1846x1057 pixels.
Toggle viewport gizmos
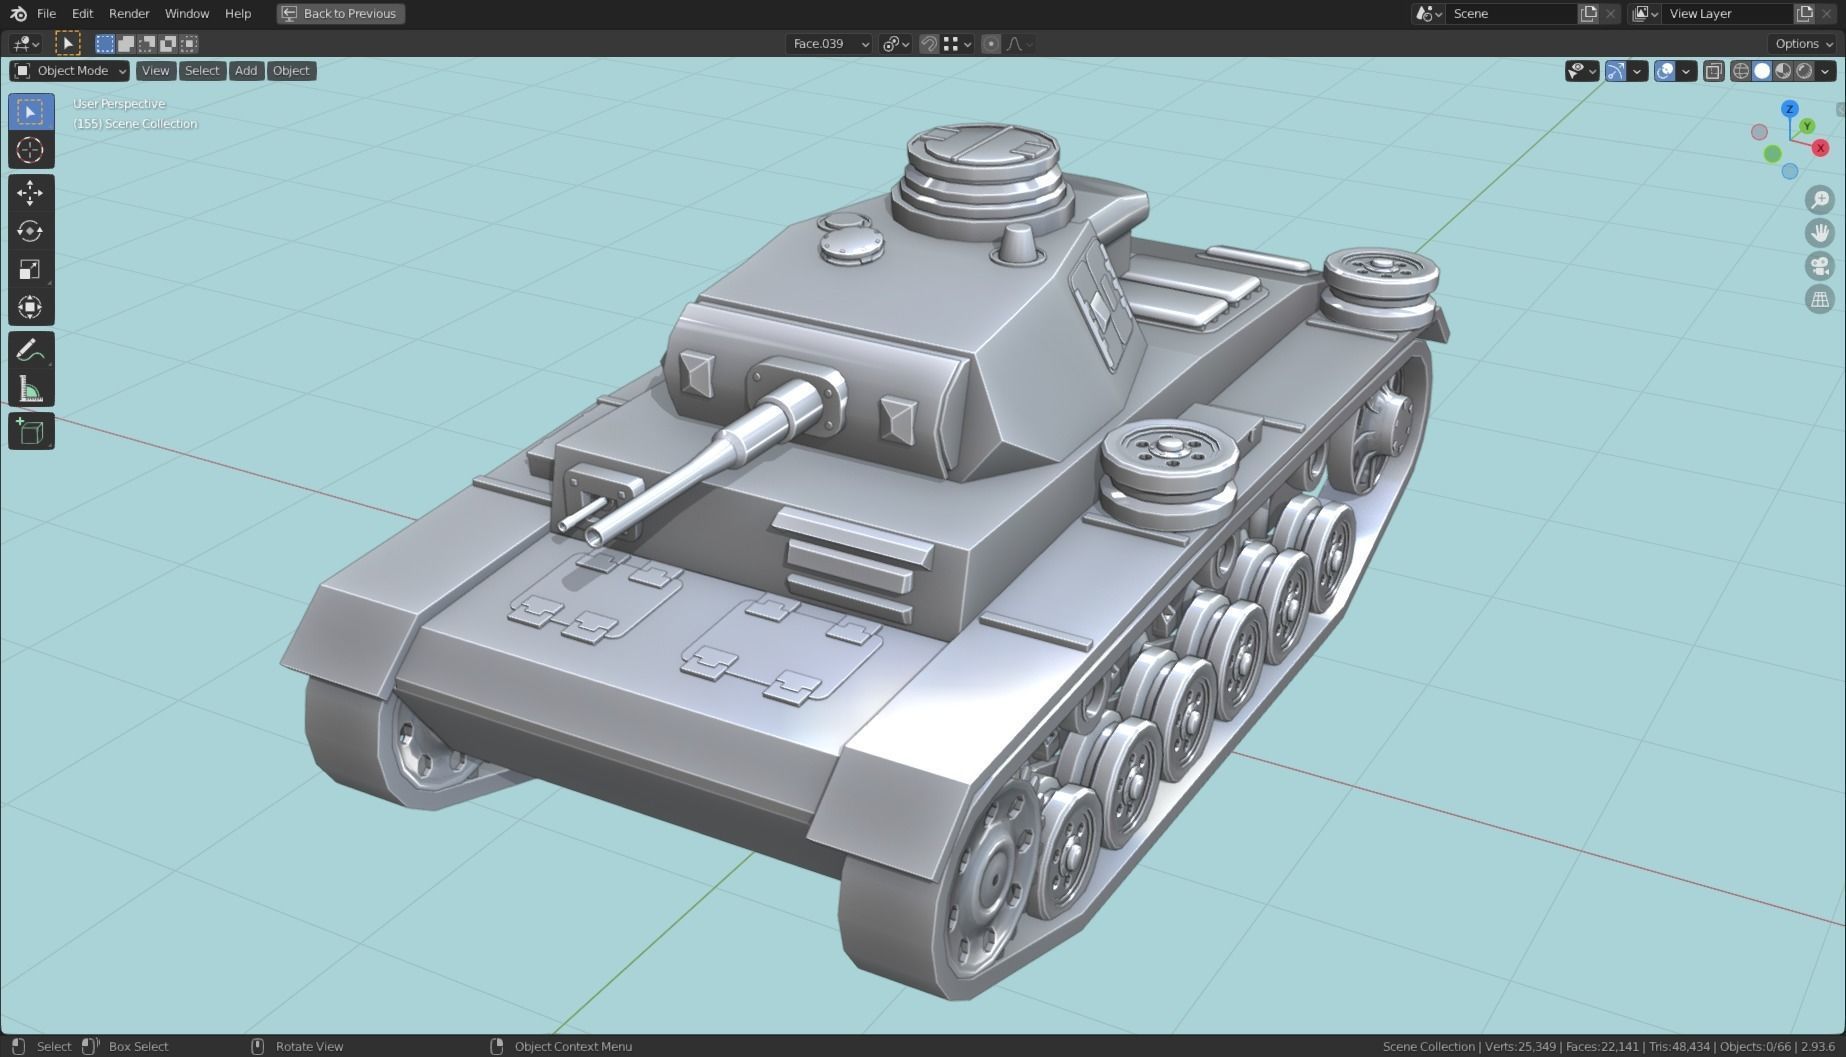click(x=1616, y=70)
